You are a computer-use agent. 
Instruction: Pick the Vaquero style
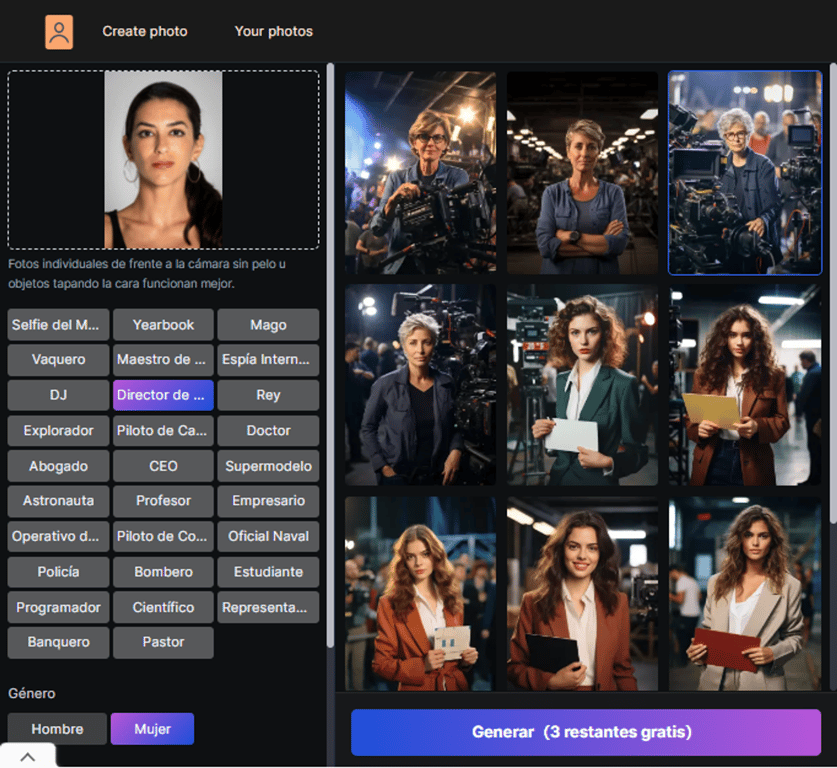pos(58,360)
